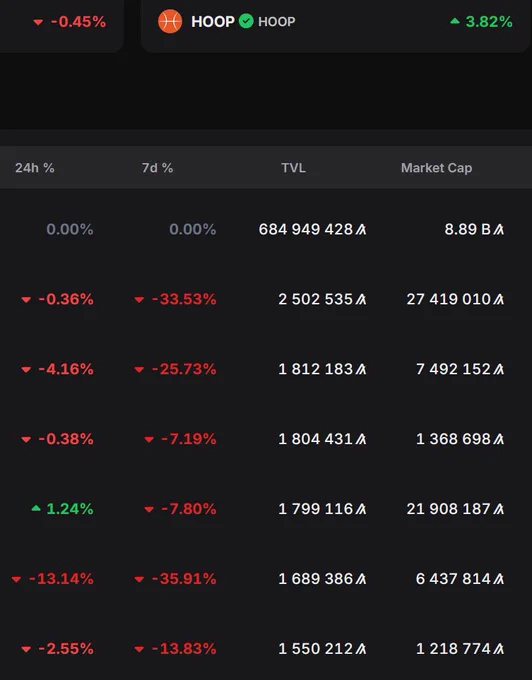Screen dimensions: 532x680
Task: Open the HOOP token name link
Action: click(x=213, y=21)
